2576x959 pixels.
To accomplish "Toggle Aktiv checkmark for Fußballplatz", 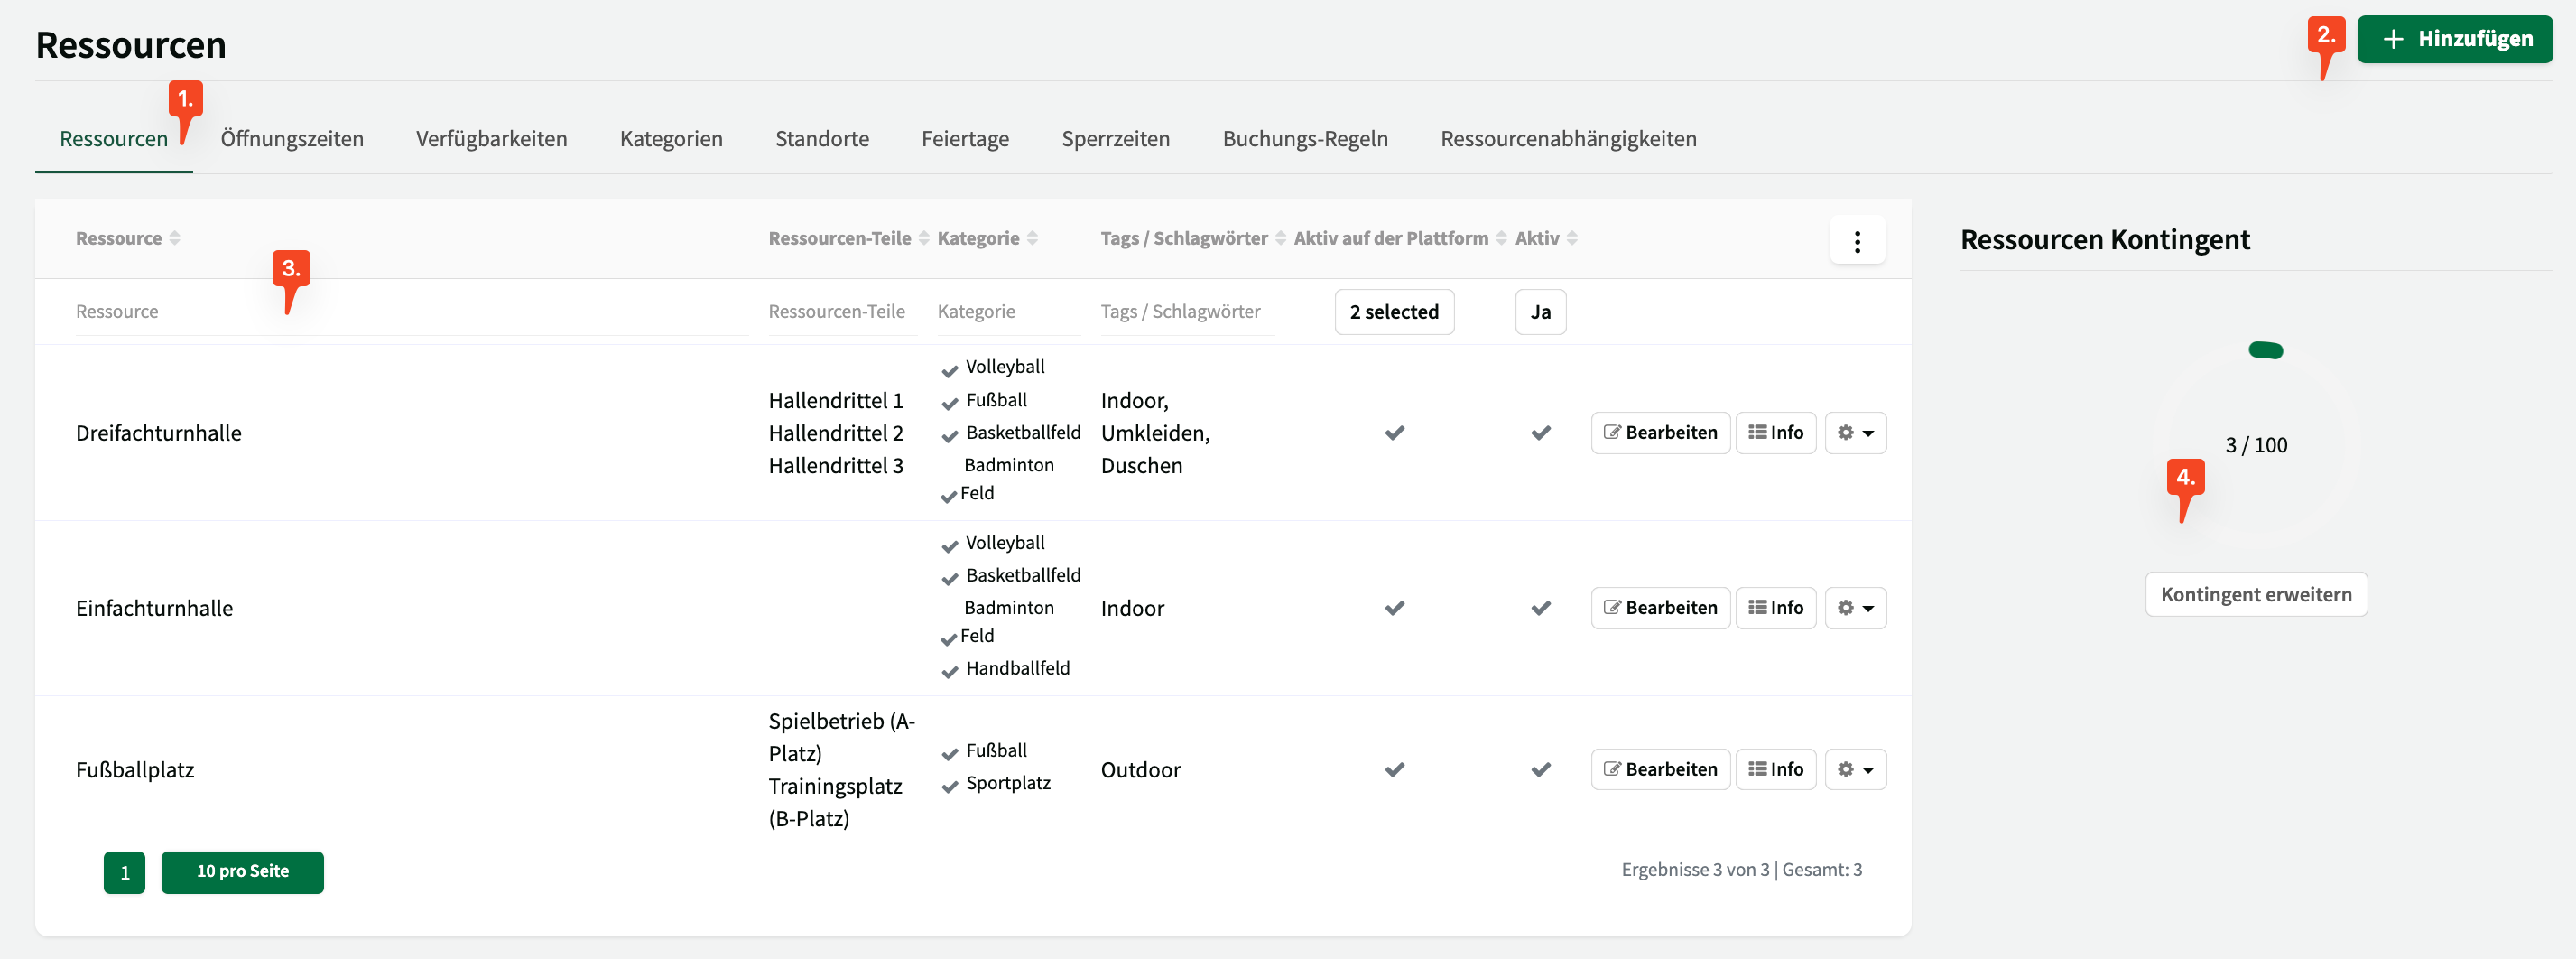I will tap(1540, 769).
